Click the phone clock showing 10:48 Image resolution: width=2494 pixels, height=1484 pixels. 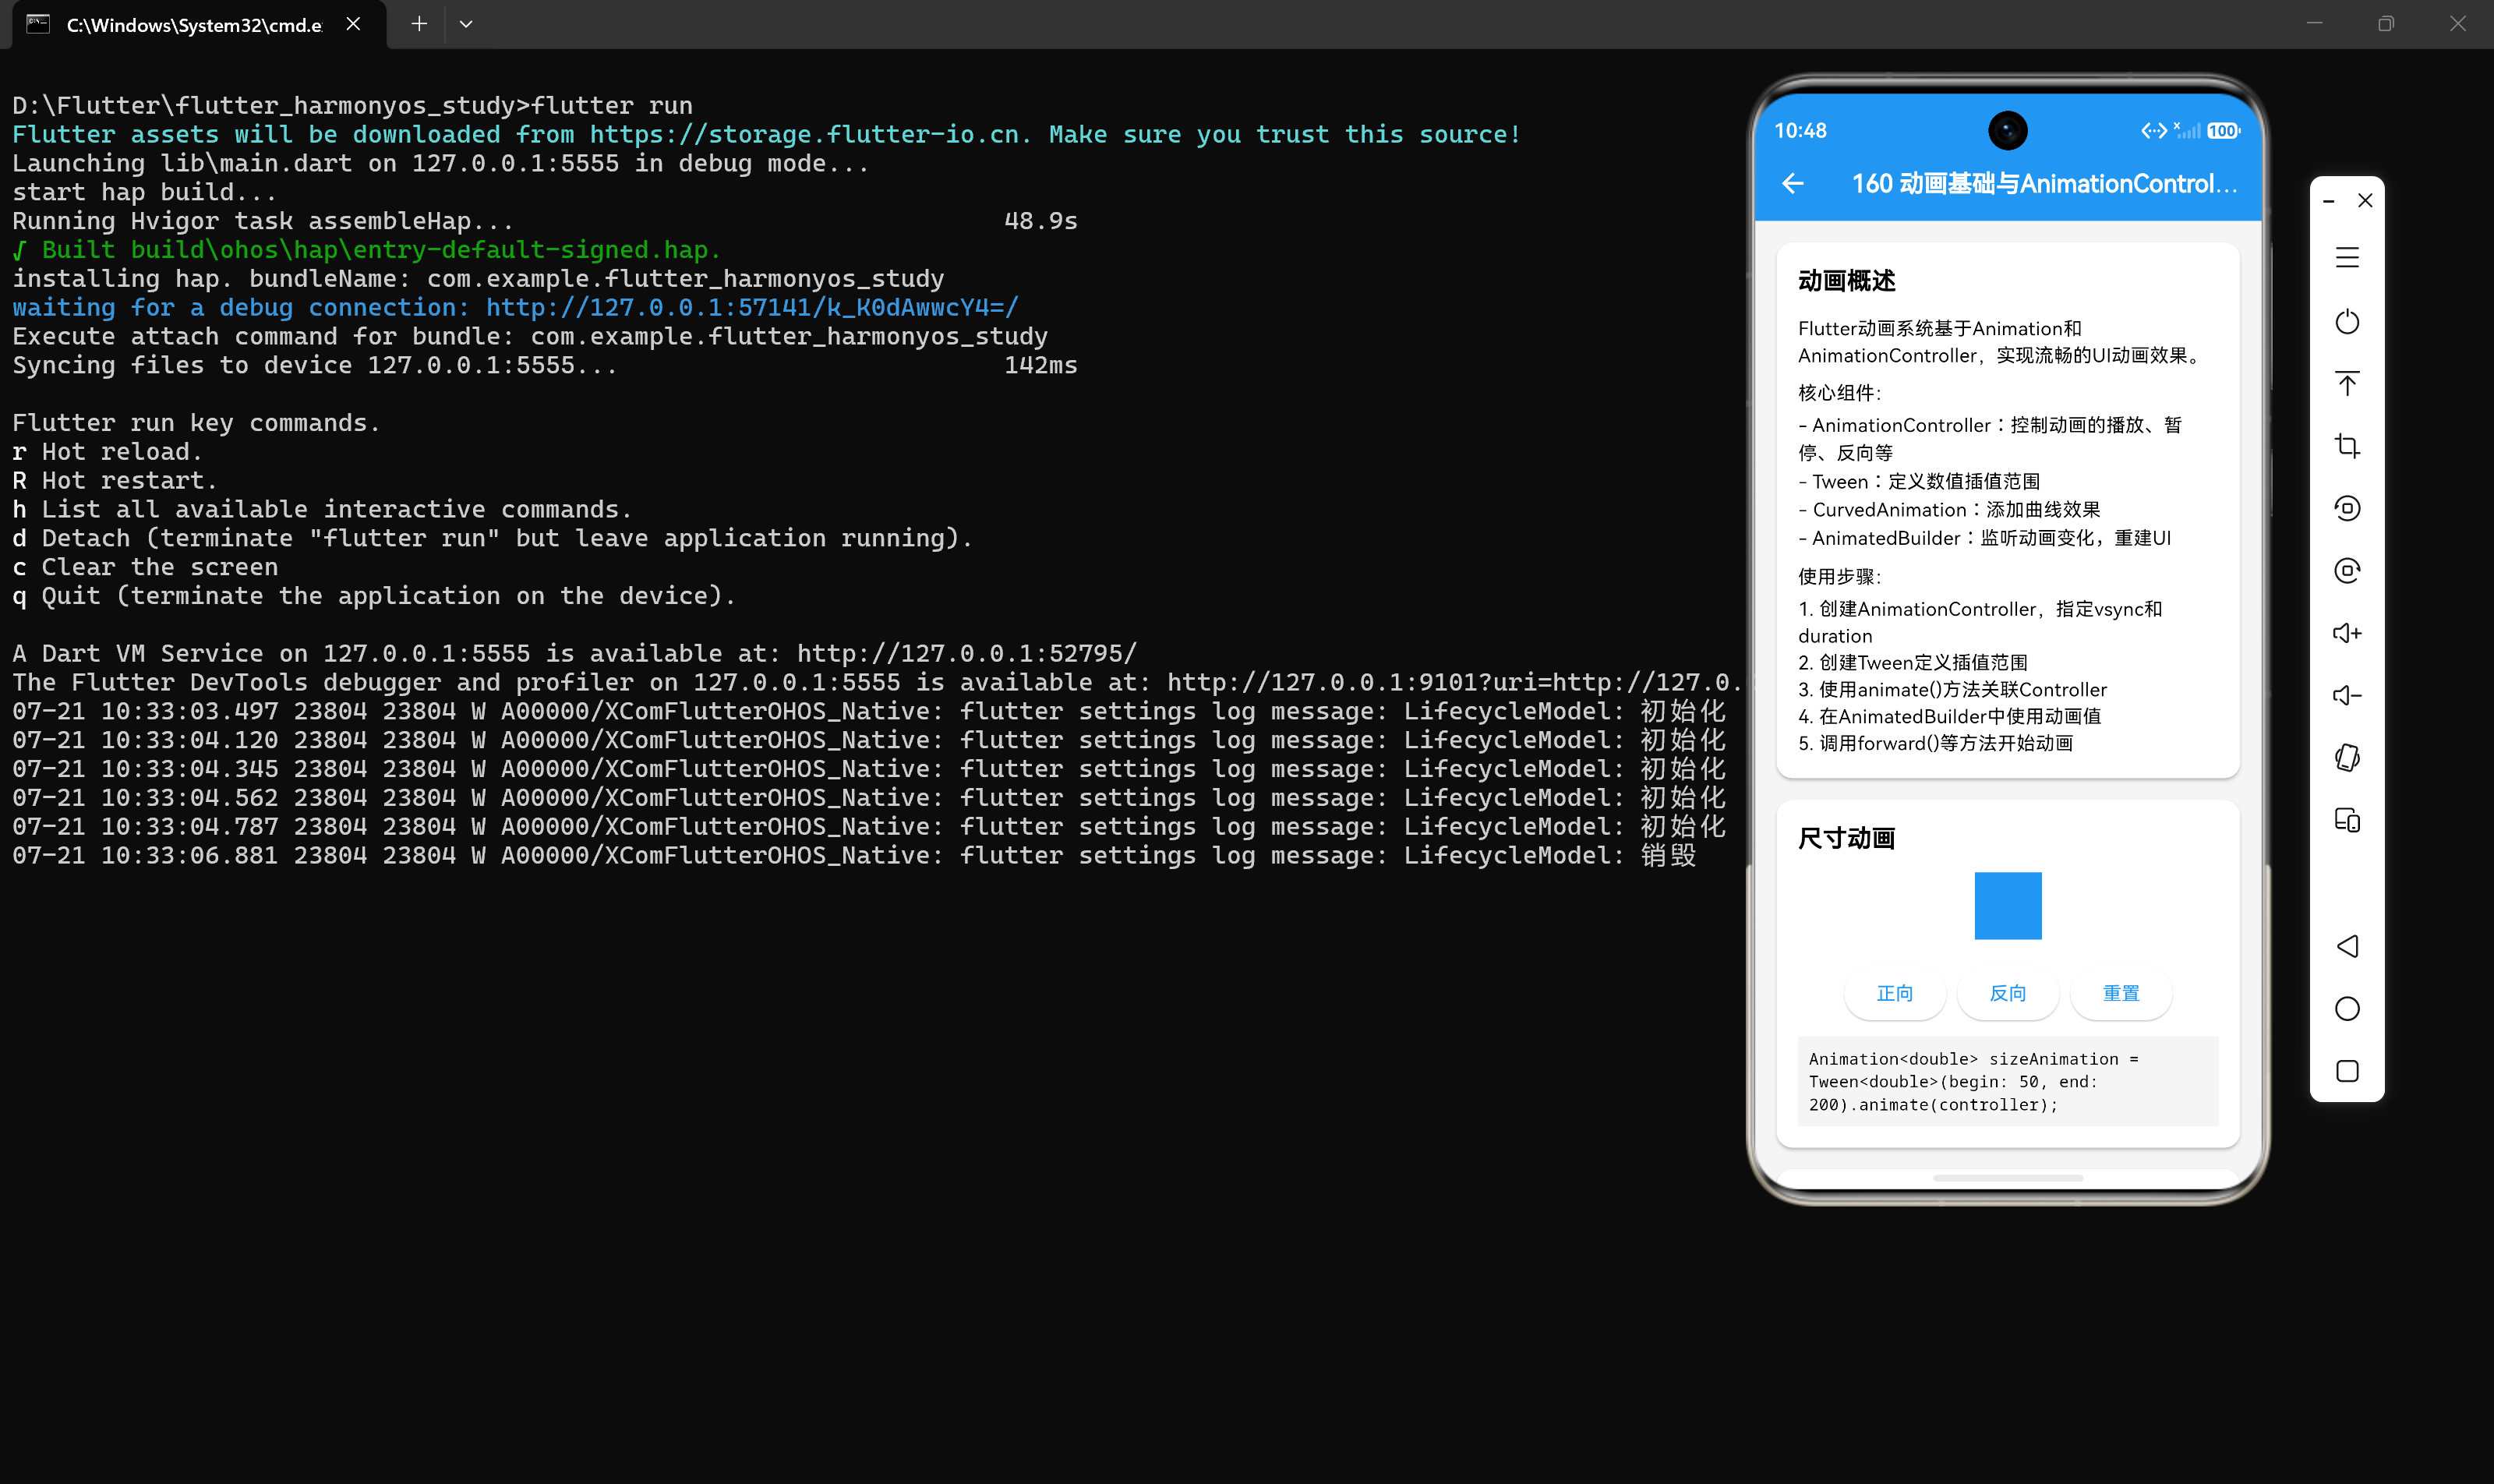(1800, 131)
